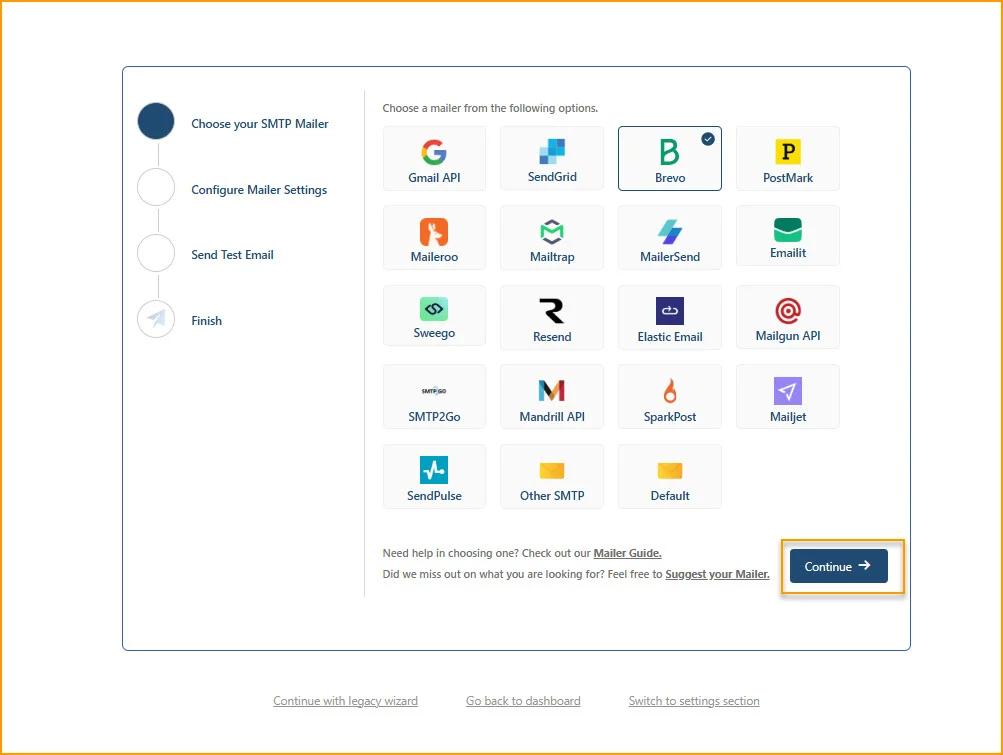Select the Brevo mailer logo
This screenshot has height=755, width=1003.
(669, 152)
